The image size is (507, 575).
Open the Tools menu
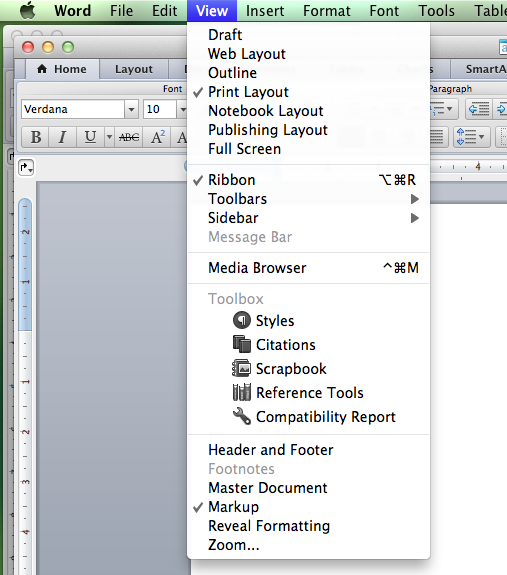(436, 11)
